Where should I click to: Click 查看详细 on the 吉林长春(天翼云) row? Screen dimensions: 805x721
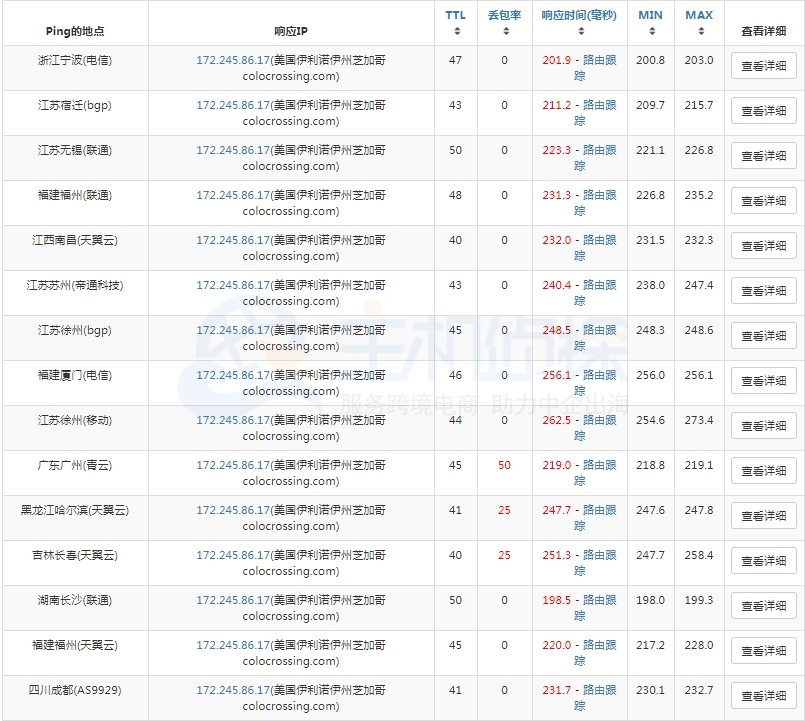[x=764, y=562]
